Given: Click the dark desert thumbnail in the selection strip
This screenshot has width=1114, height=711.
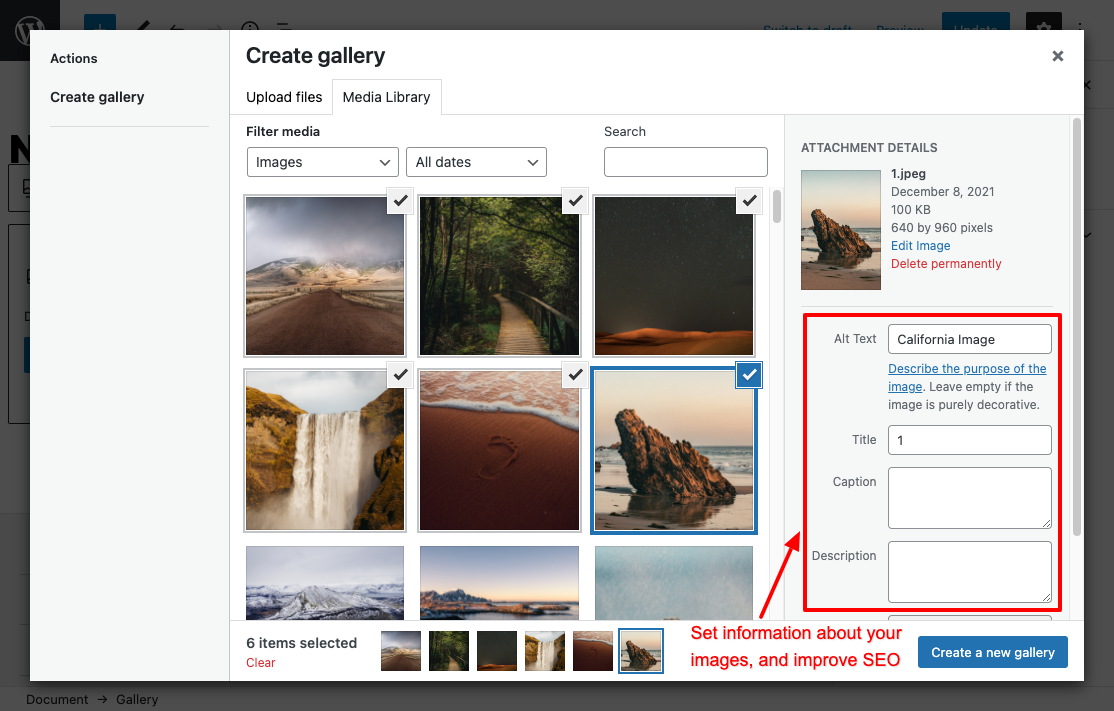Looking at the screenshot, I should [x=497, y=651].
